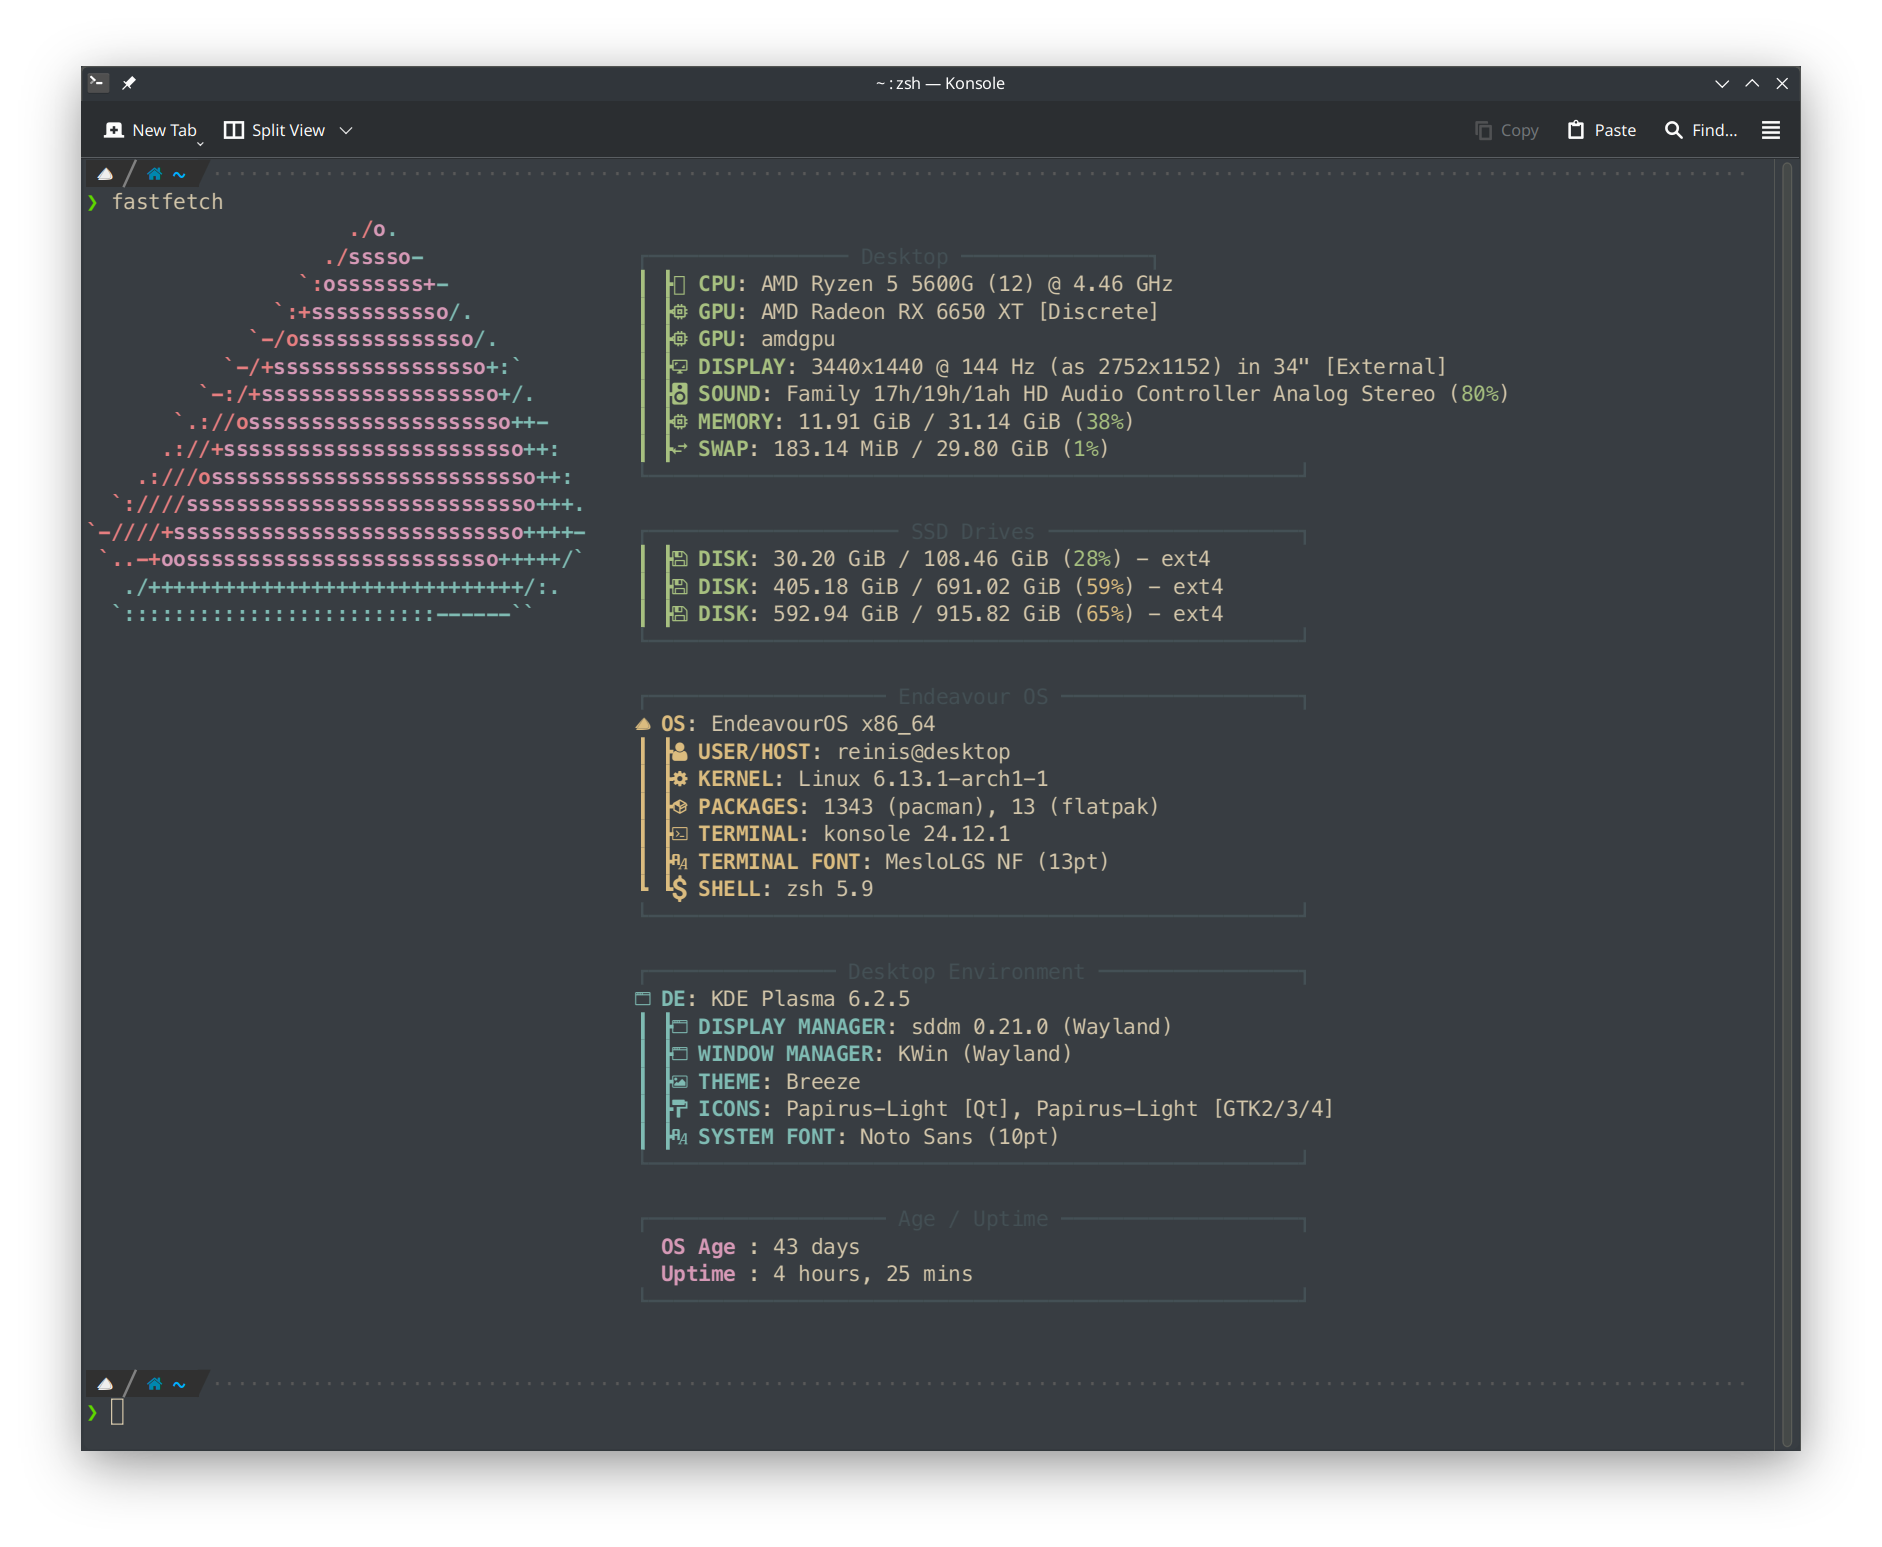Click the EndeavourOS icon beside OS: line
This screenshot has height=1547, width=1882.
coord(643,724)
